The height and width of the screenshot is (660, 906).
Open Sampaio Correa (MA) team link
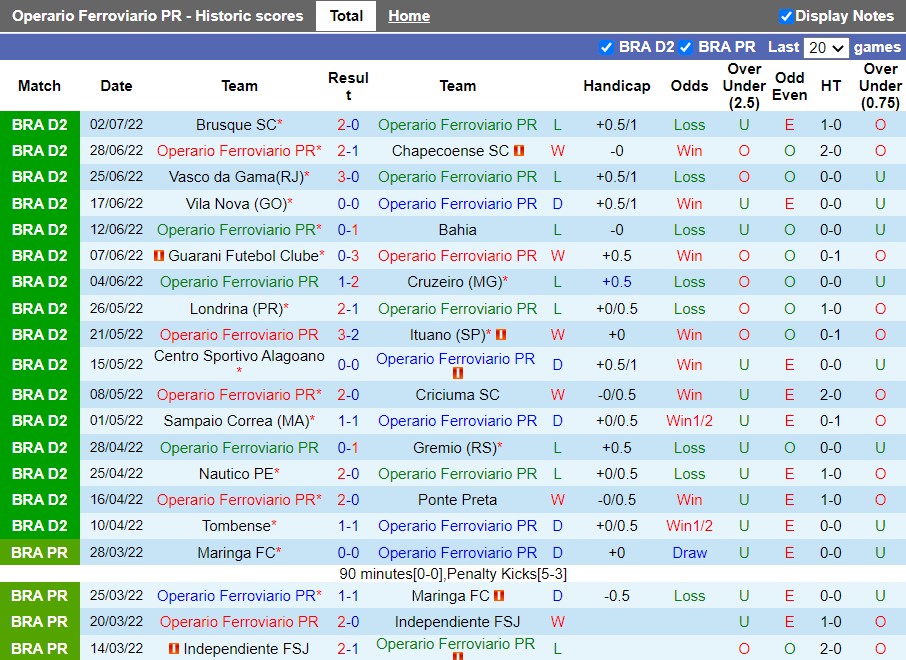pos(236,421)
